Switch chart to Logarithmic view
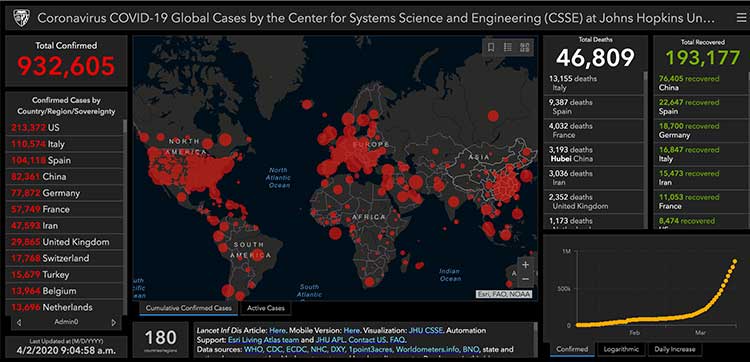Screen dimensions: 750x362 (x=621, y=349)
